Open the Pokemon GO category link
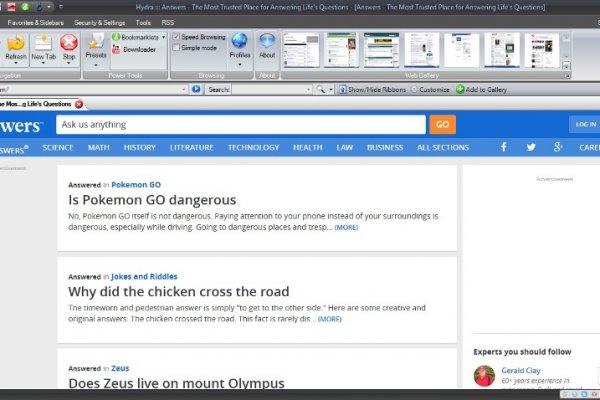 136,185
